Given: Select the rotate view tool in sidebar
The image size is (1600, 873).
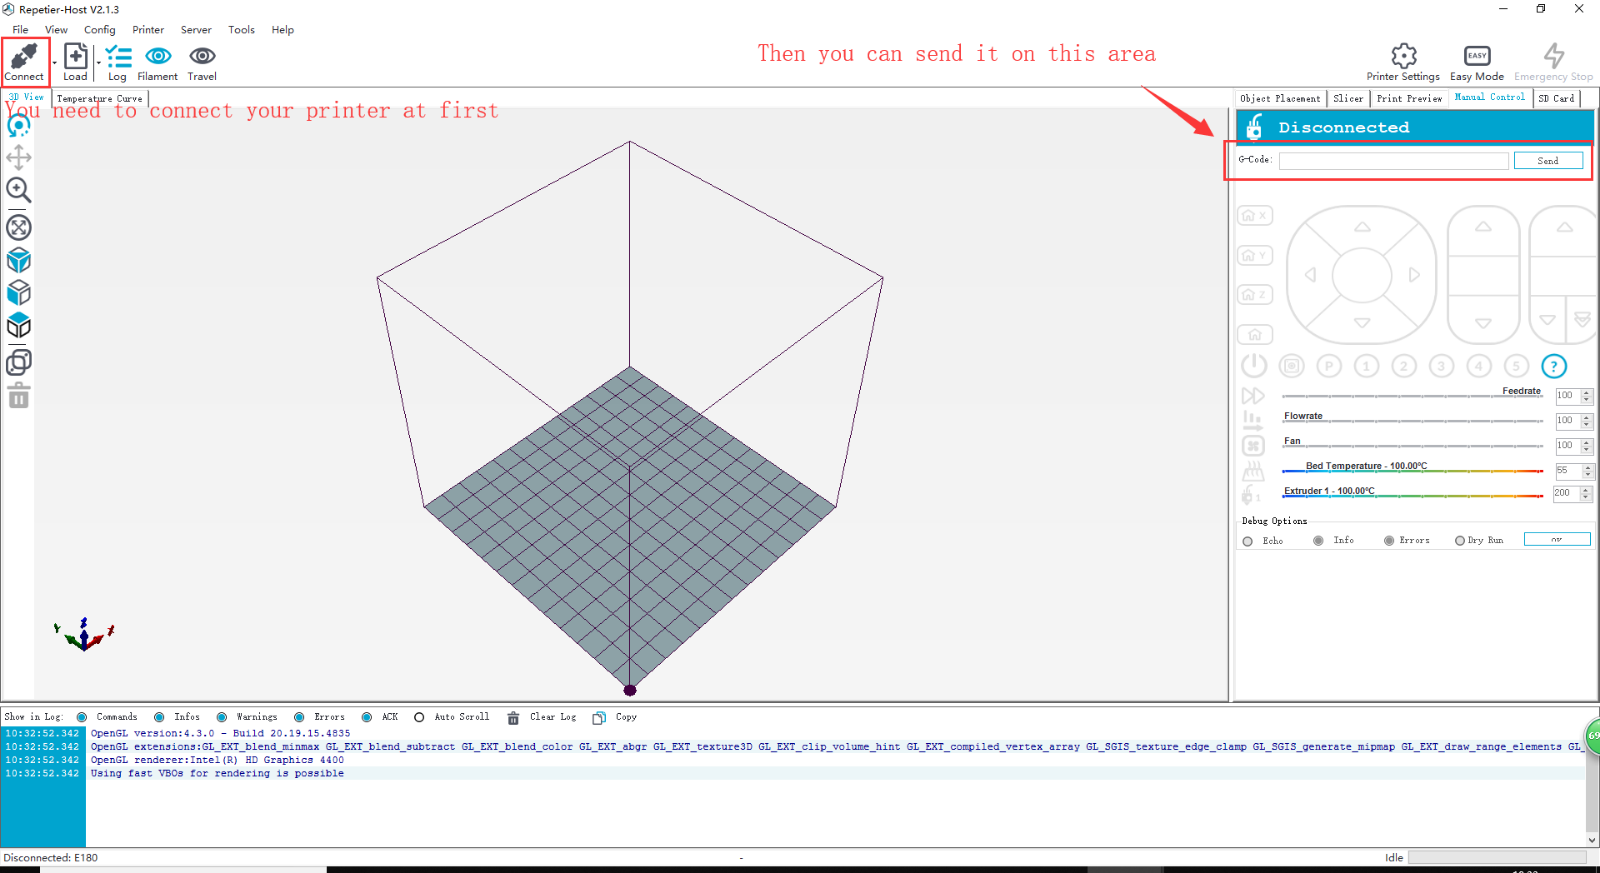Looking at the screenshot, I should coord(18,125).
